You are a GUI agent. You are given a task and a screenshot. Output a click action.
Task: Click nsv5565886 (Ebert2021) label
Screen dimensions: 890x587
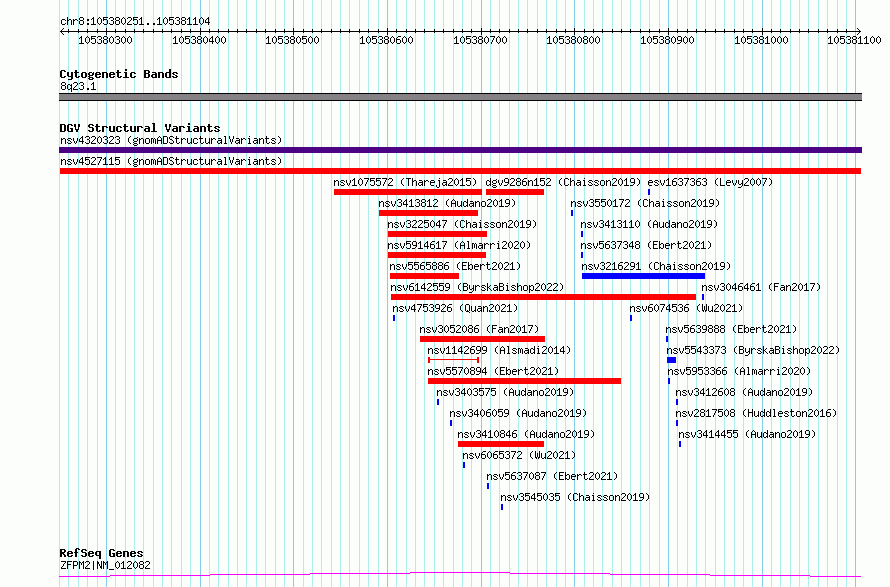(455, 266)
